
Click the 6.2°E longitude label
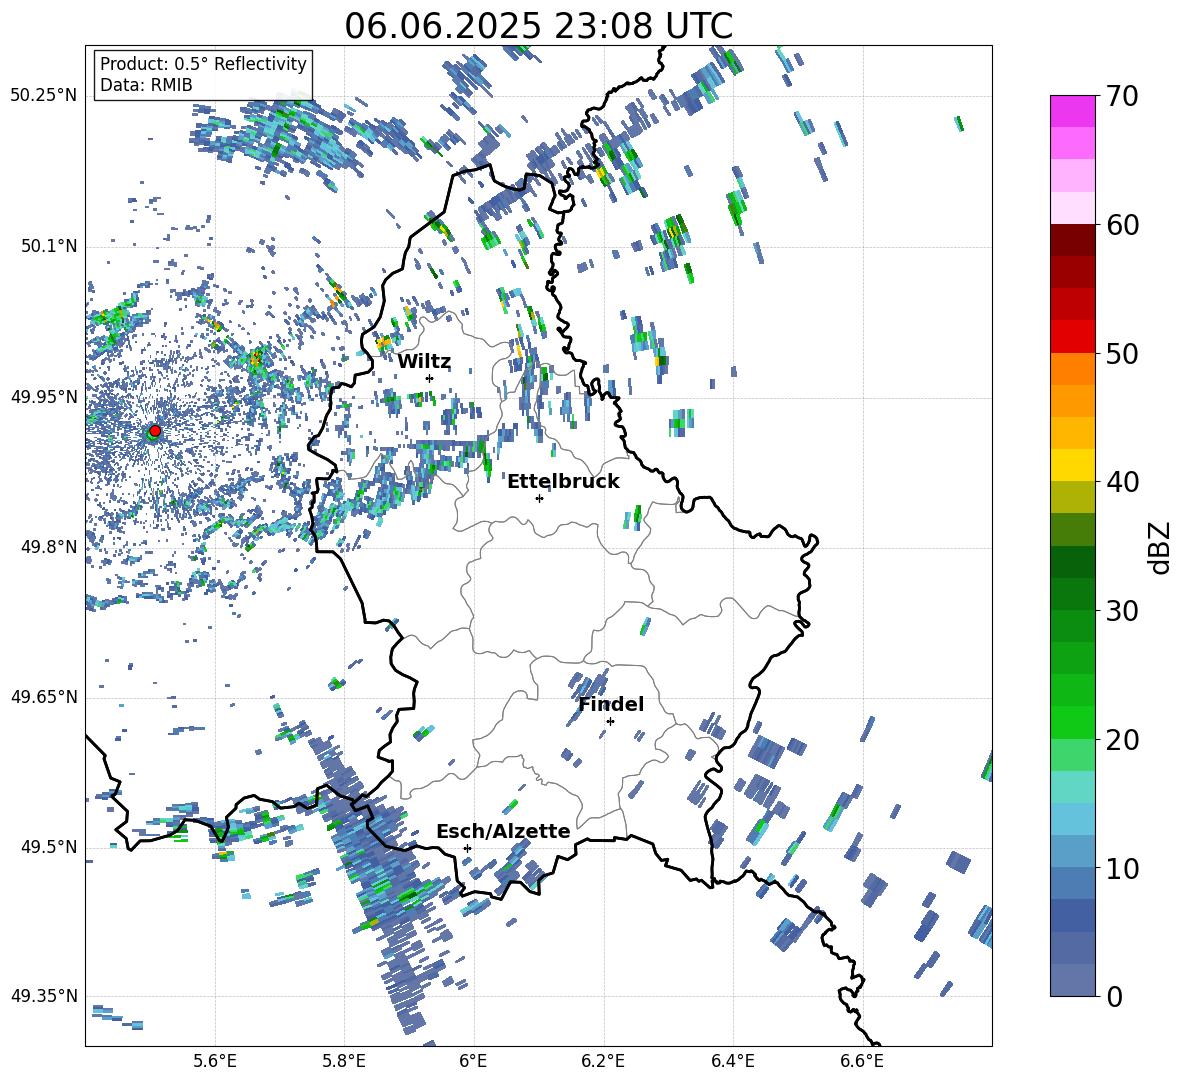603,1061
